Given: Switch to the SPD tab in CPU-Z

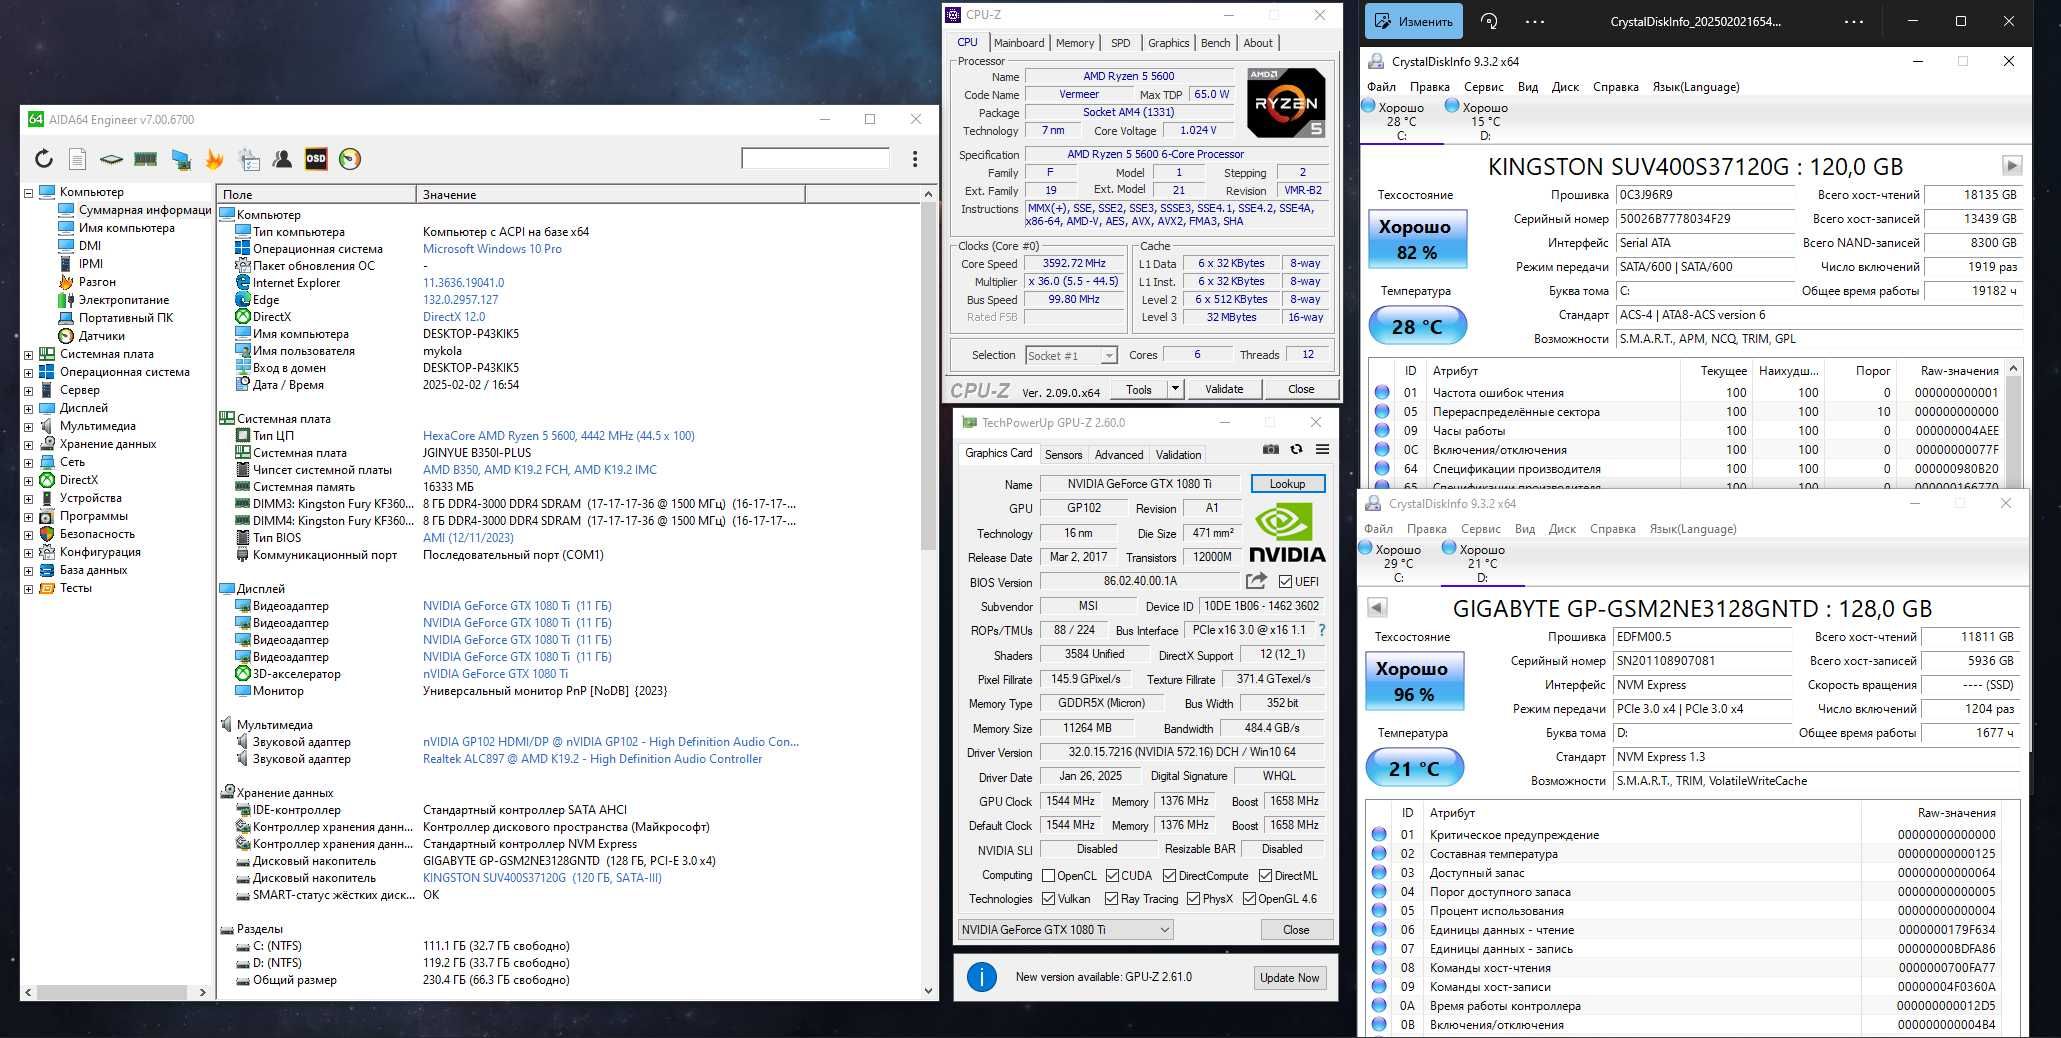Looking at the screenshot, I should point(1121,43).
